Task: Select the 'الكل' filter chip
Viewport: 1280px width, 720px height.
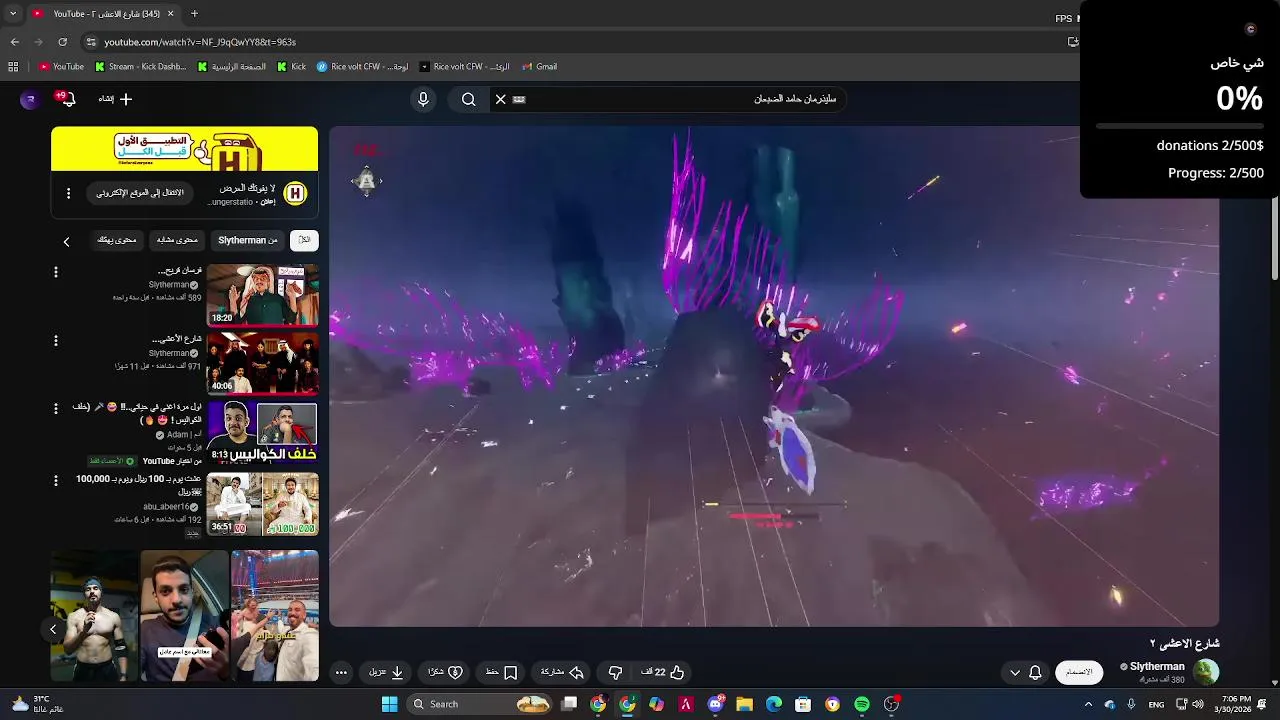Action: coord(304,240)
